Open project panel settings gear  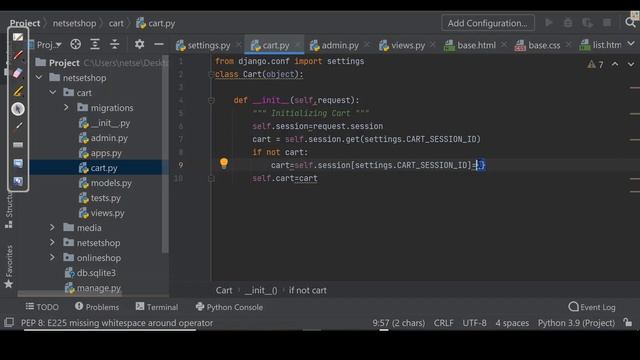coord(139,44)
